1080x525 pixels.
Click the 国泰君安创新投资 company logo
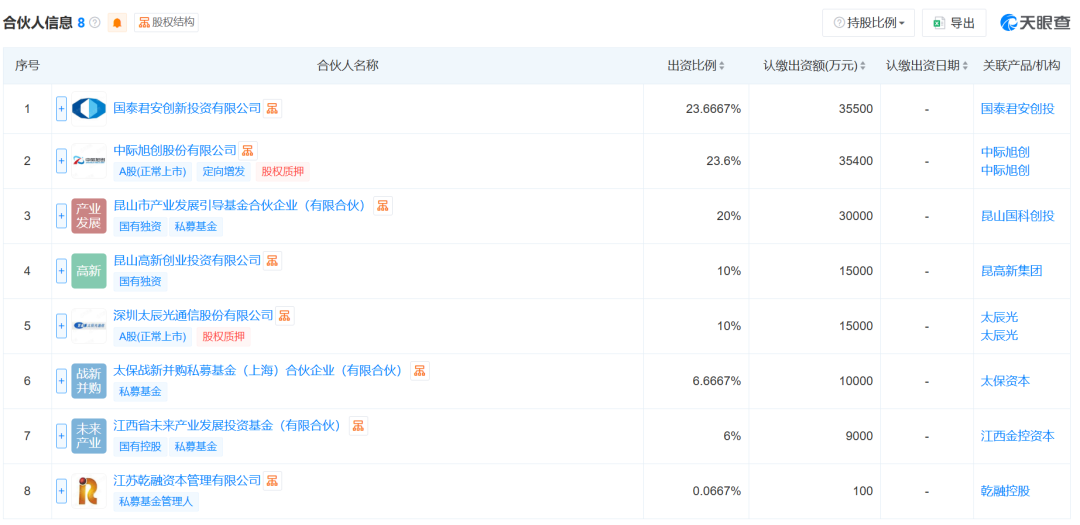tap(88, 109)
